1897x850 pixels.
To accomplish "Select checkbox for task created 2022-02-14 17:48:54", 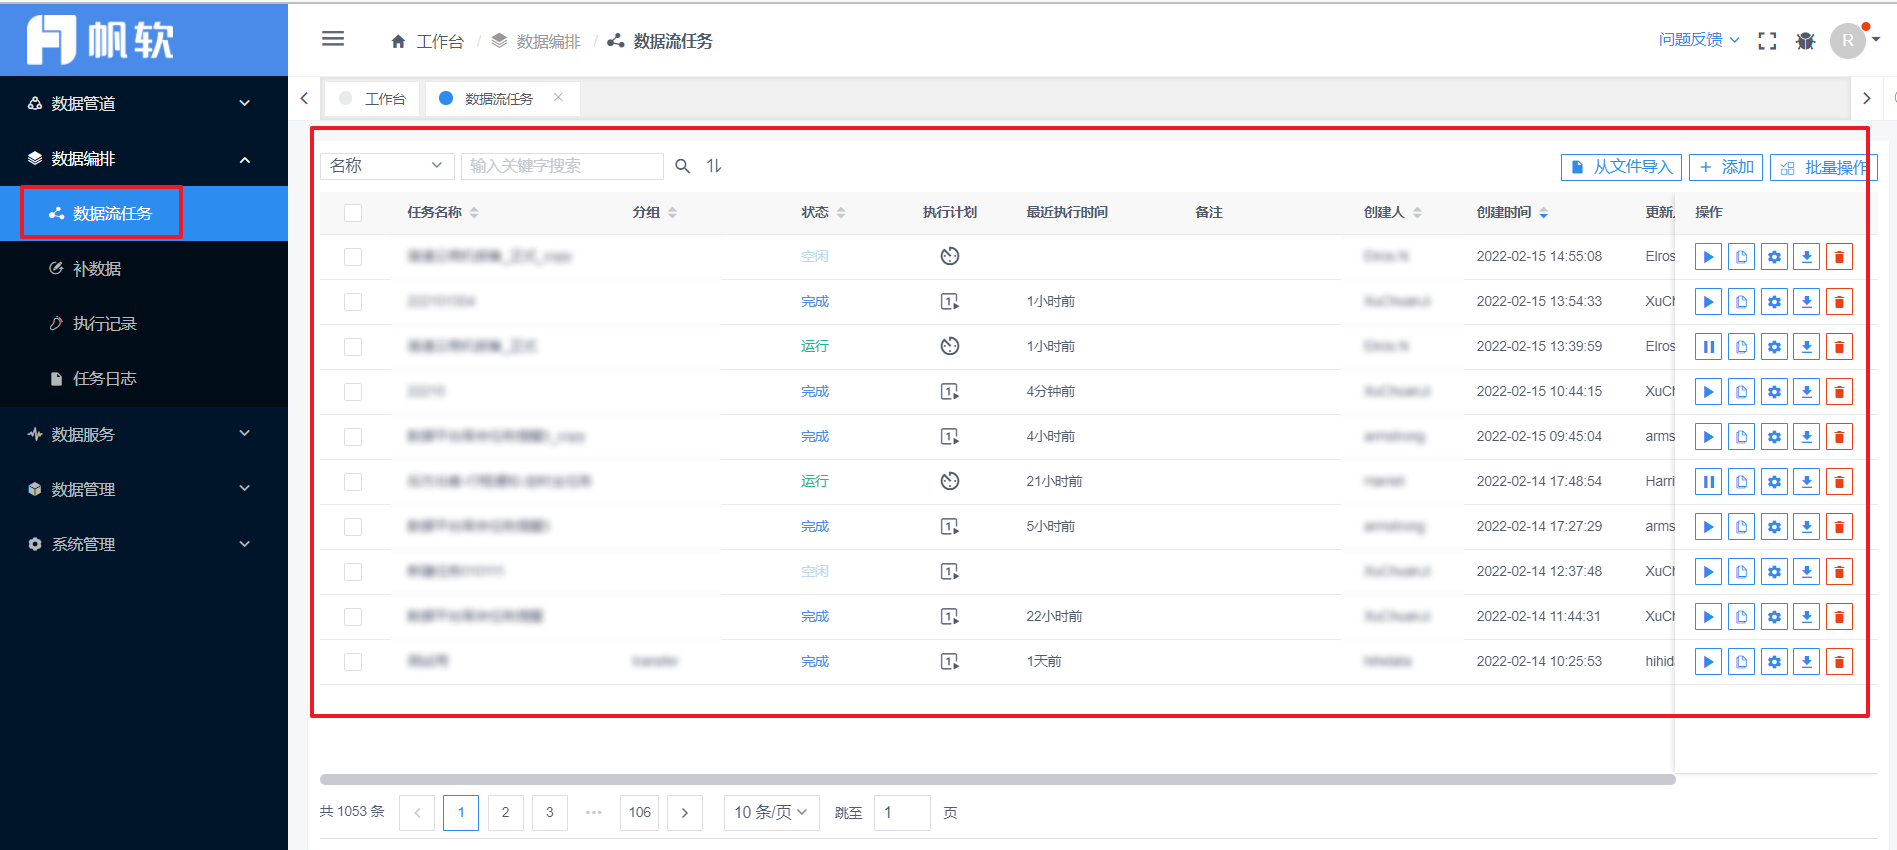I will click(353, 482).
